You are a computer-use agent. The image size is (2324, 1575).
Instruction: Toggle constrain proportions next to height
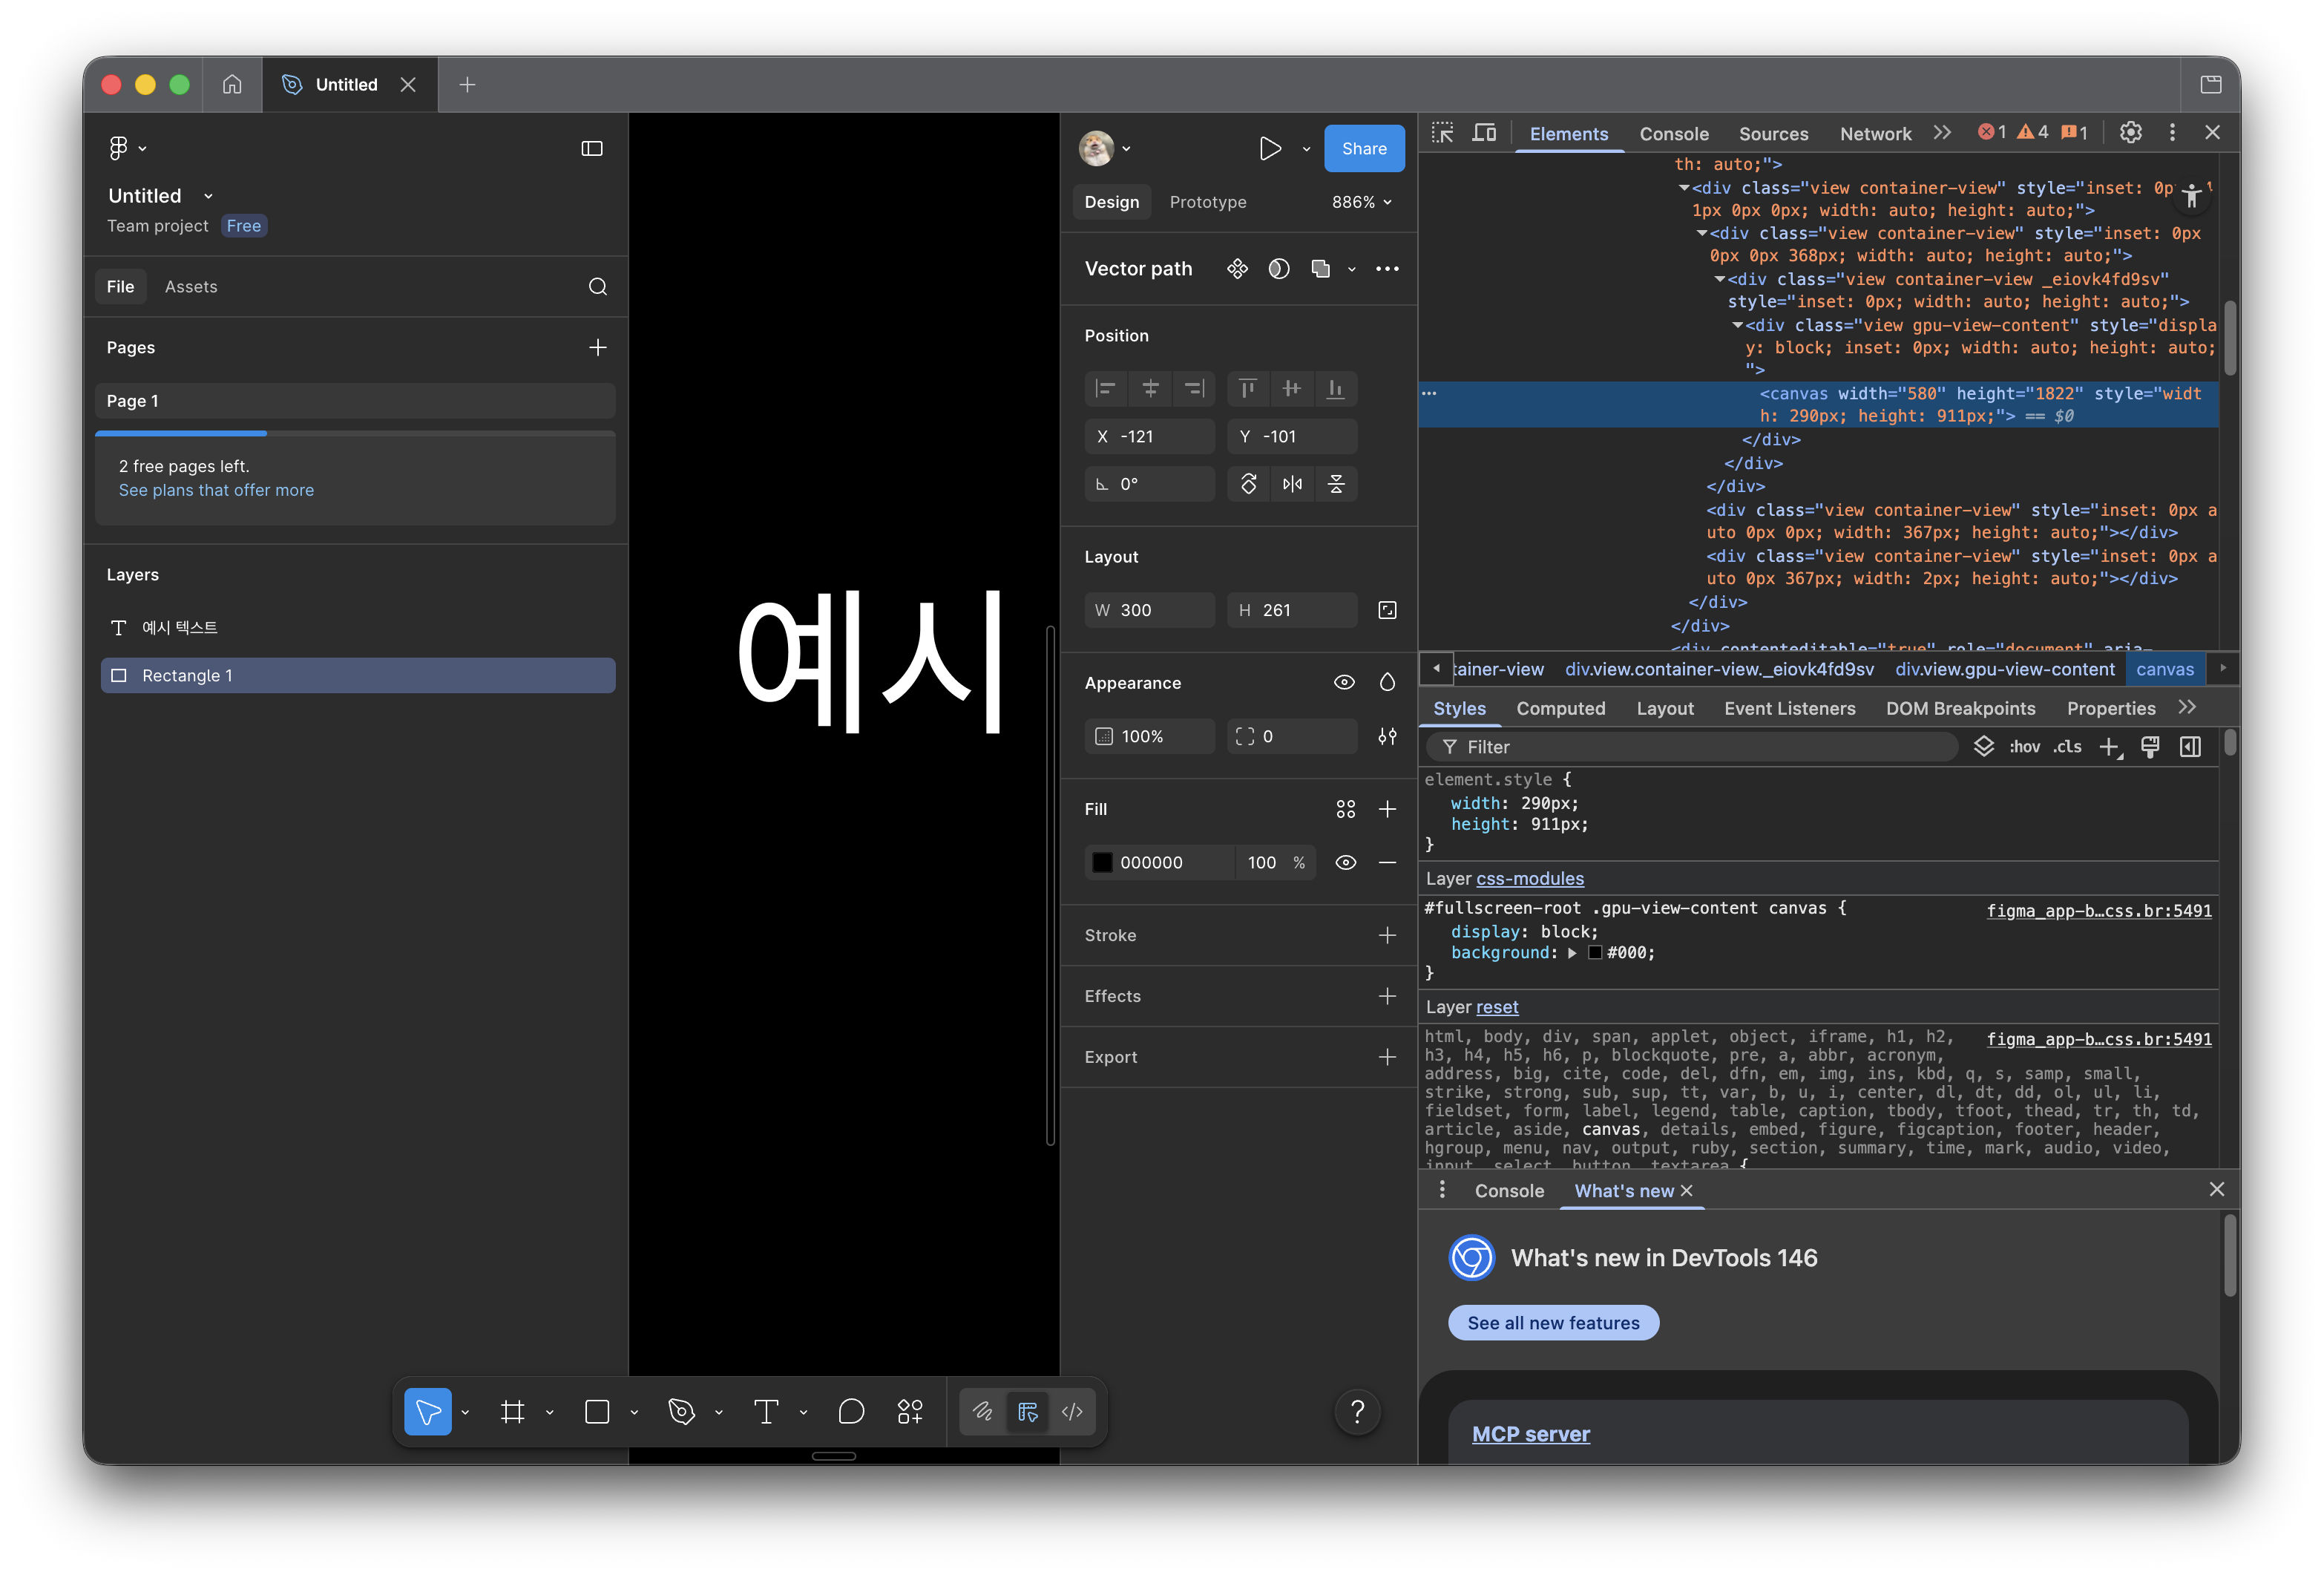(1387, 610)
